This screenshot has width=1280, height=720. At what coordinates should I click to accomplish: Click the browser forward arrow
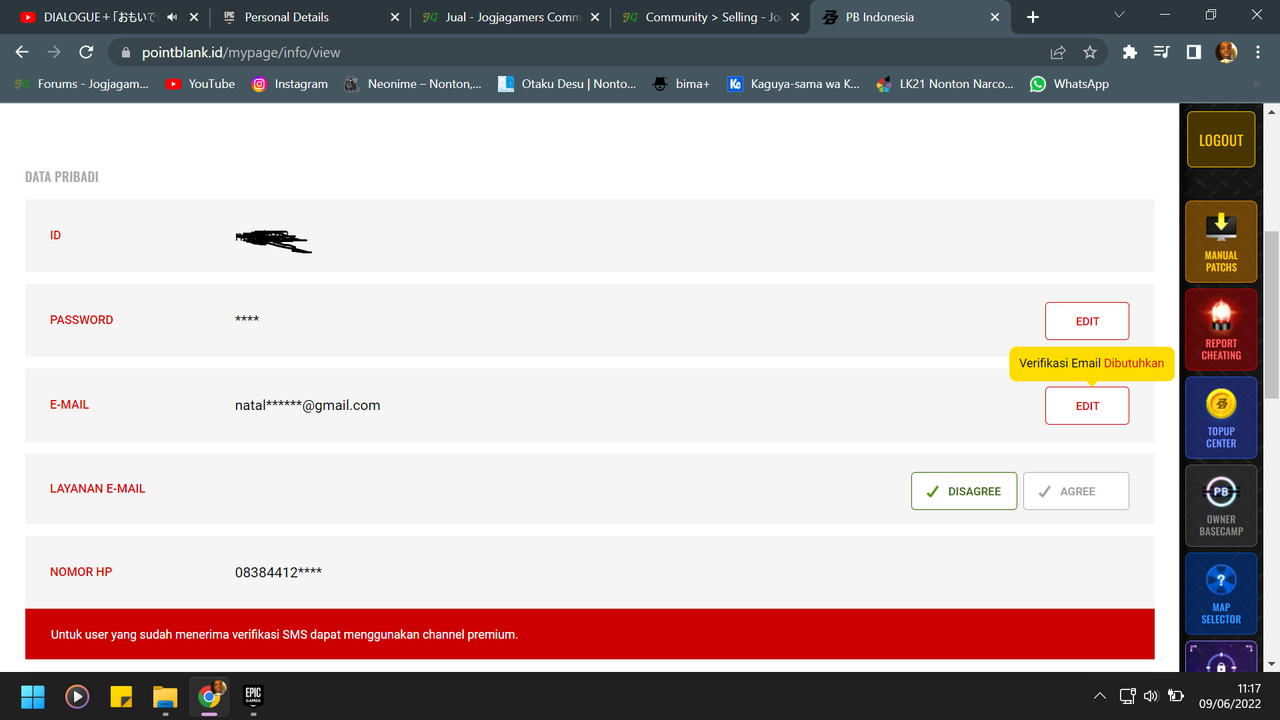click(x=54, y=52)
